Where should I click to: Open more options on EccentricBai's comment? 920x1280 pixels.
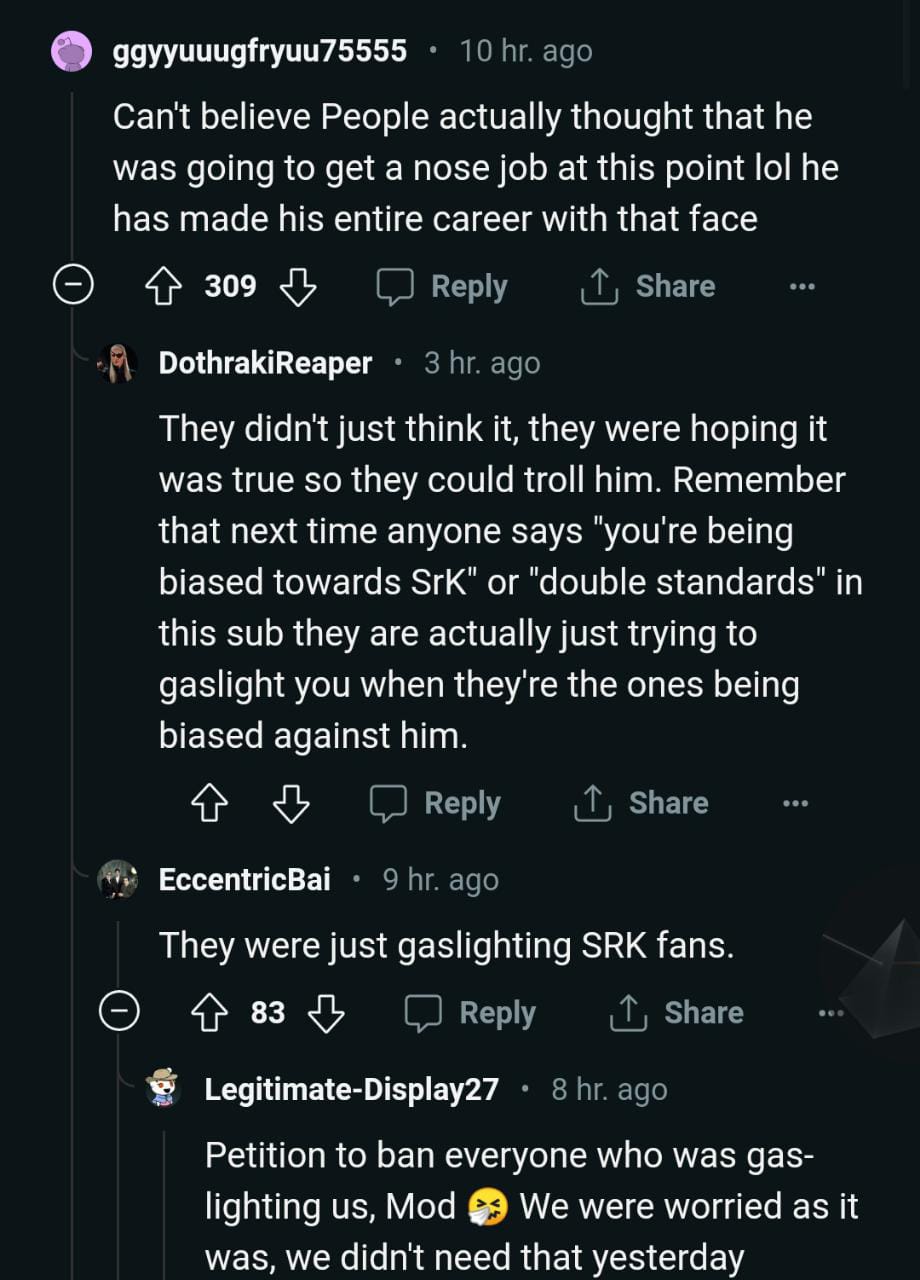830,1014
